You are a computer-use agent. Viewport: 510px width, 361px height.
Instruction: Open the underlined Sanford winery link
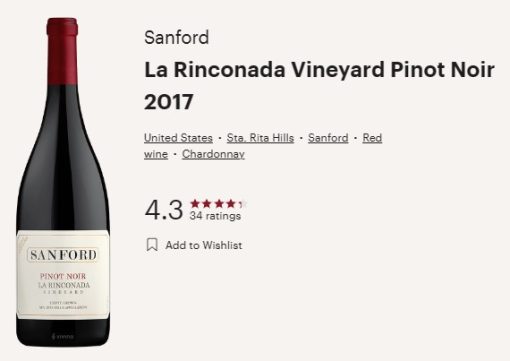pos(328,138)
